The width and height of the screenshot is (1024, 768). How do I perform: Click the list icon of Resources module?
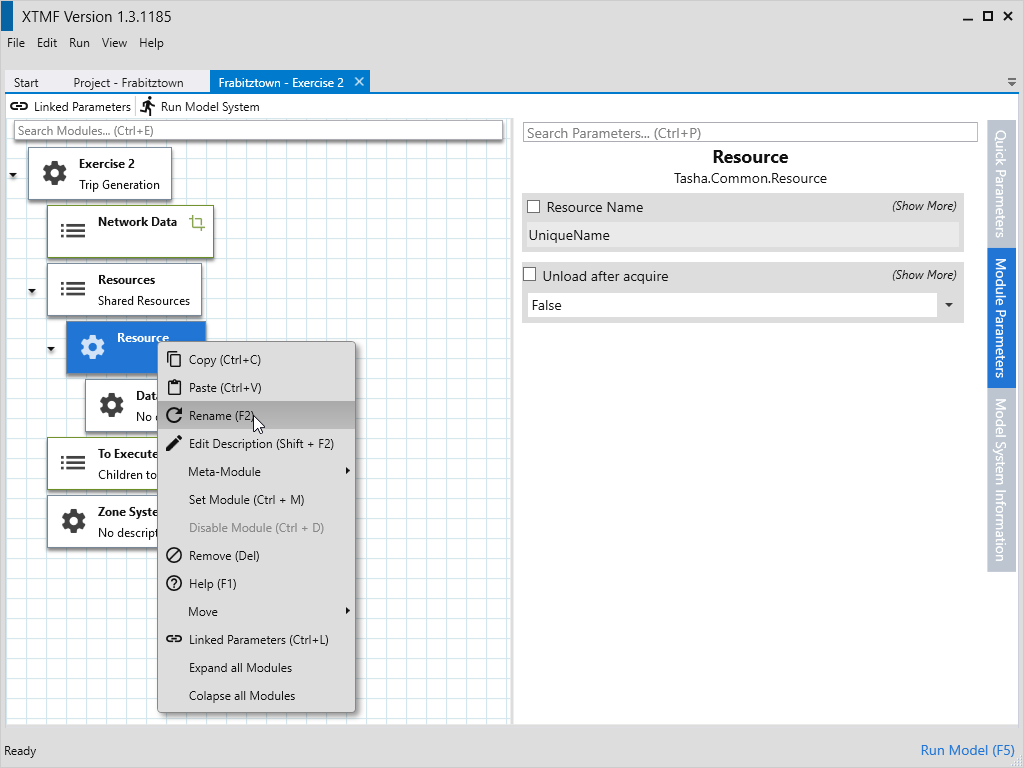point(73,289)
